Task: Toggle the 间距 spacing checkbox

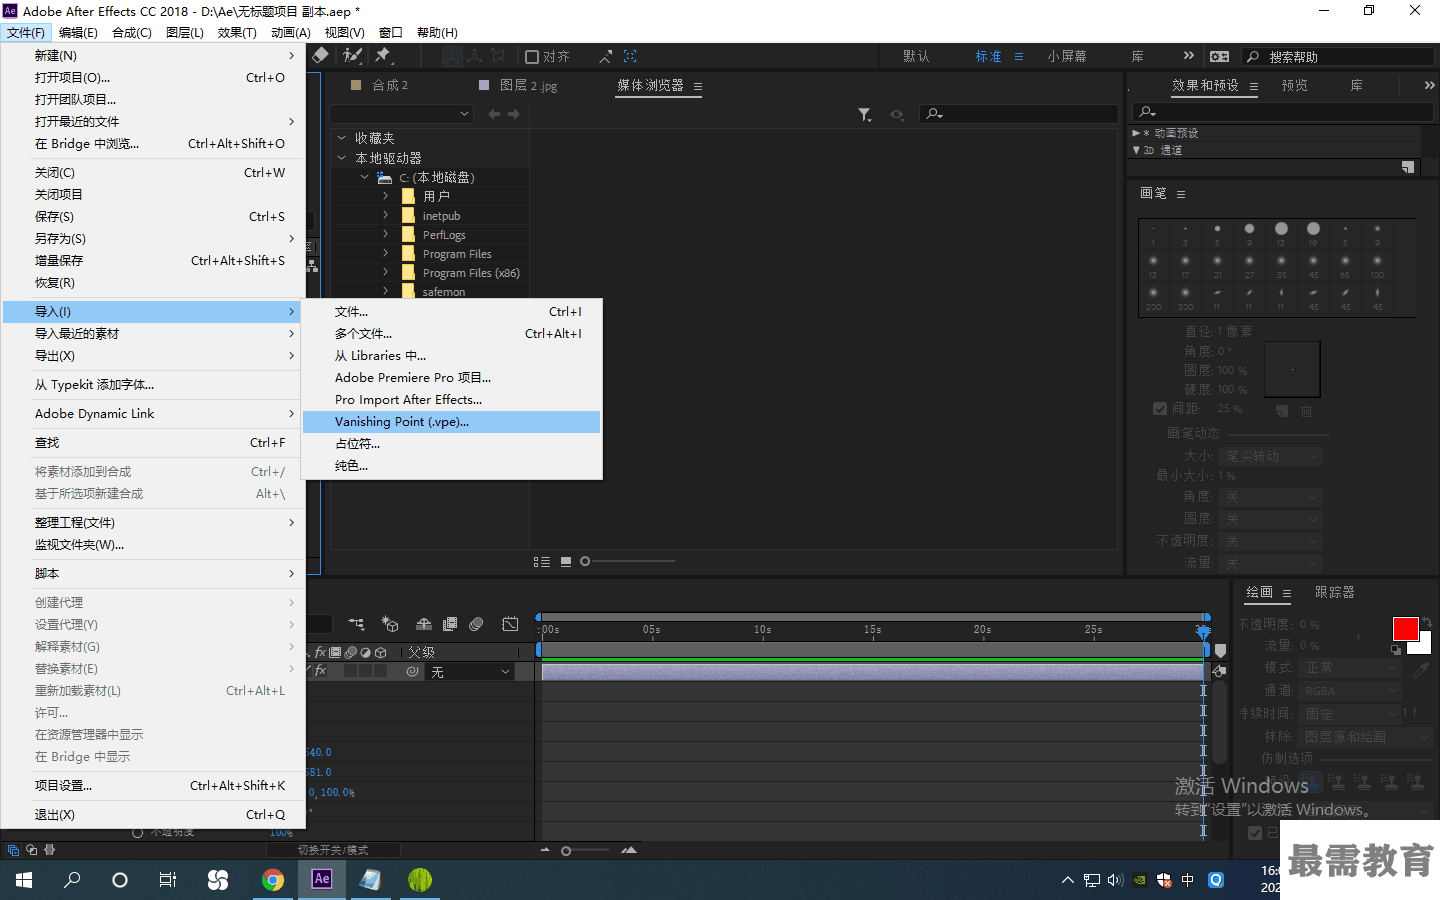Action: click(1160, 409)
